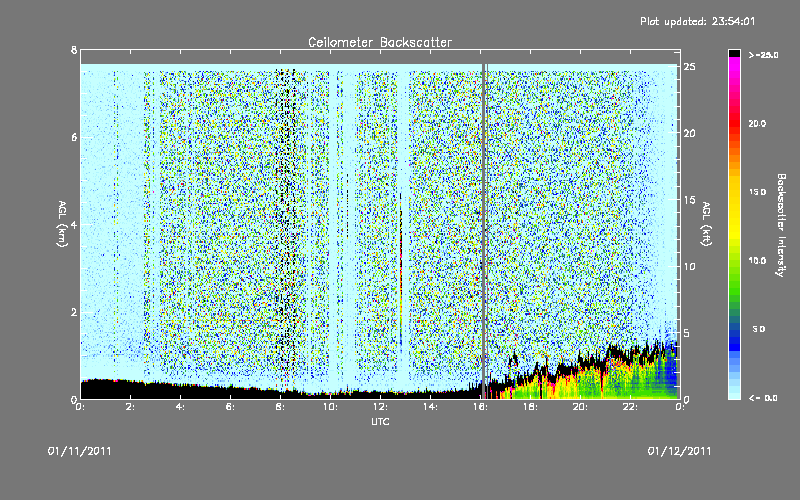800x500 pixels.
Task: Click the '15' kft label on right axis
Action: 690,200
